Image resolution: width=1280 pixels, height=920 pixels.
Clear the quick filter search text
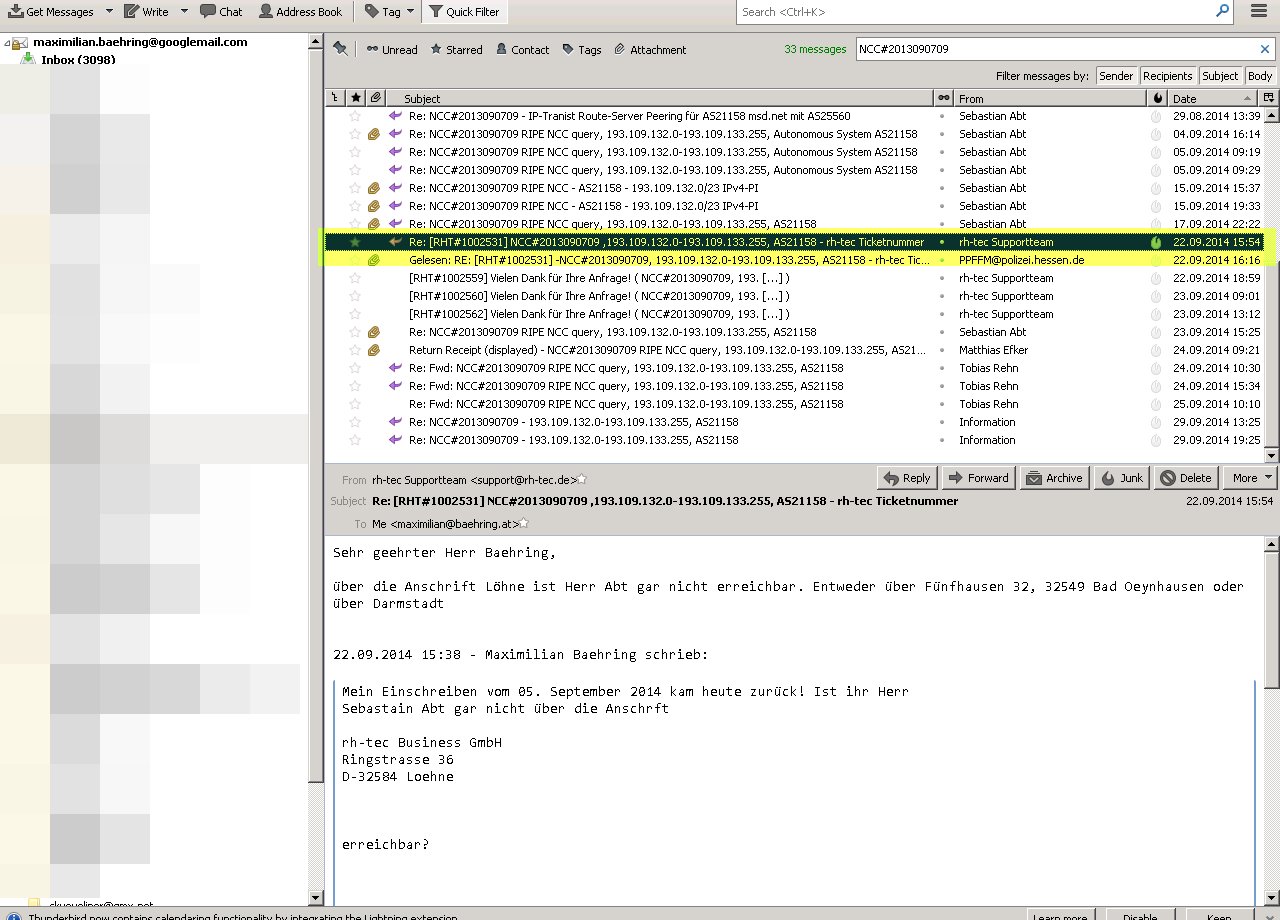1265,49
